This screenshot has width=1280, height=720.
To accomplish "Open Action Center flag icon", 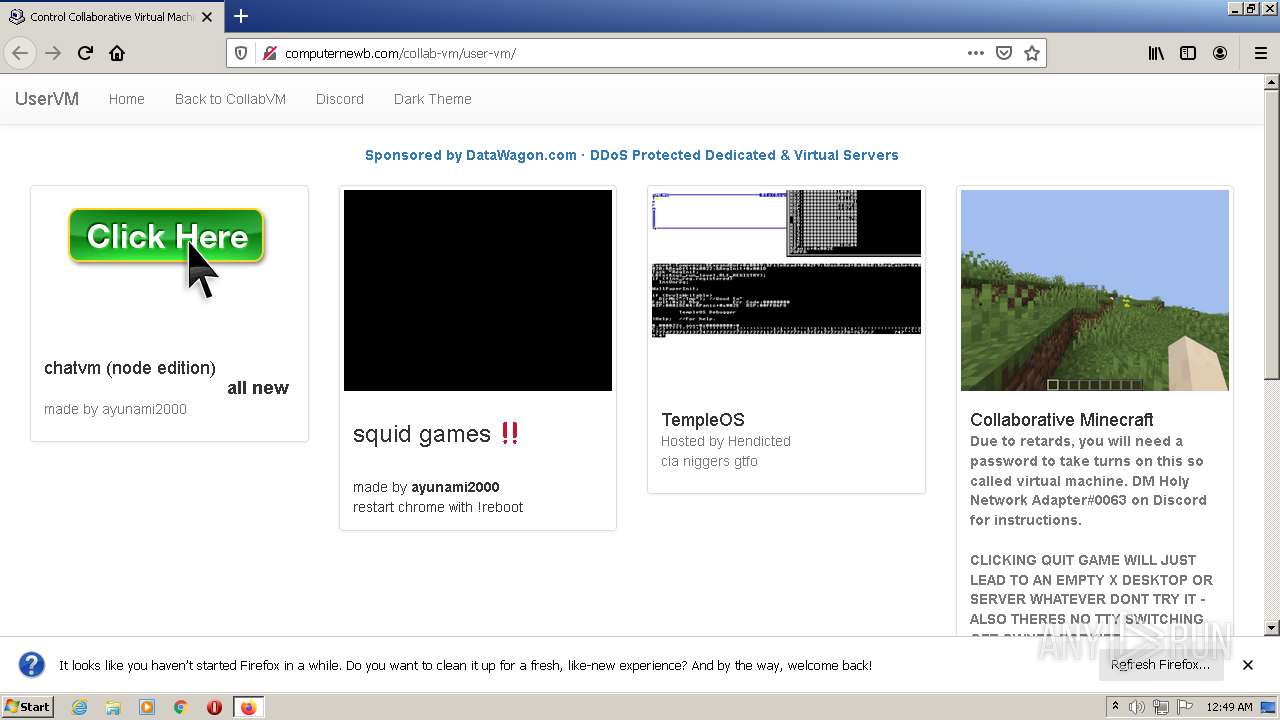I will tap(1184, 707).
